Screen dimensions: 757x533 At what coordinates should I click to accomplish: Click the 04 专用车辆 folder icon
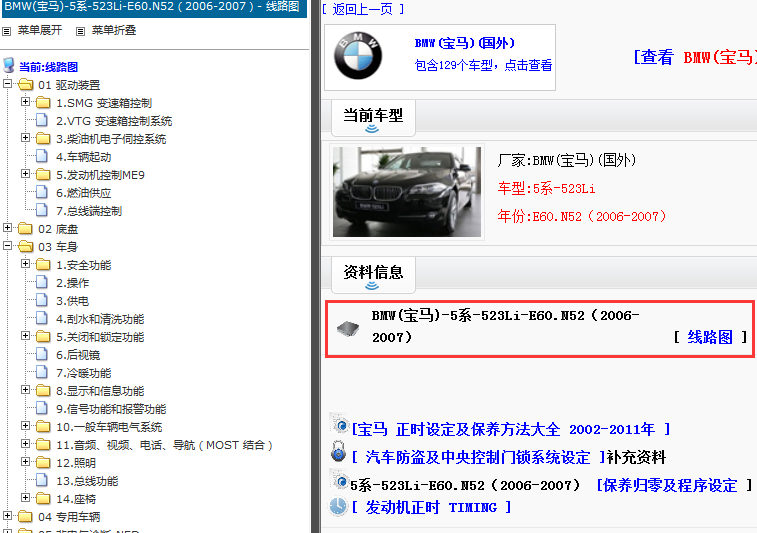point(26,517)
